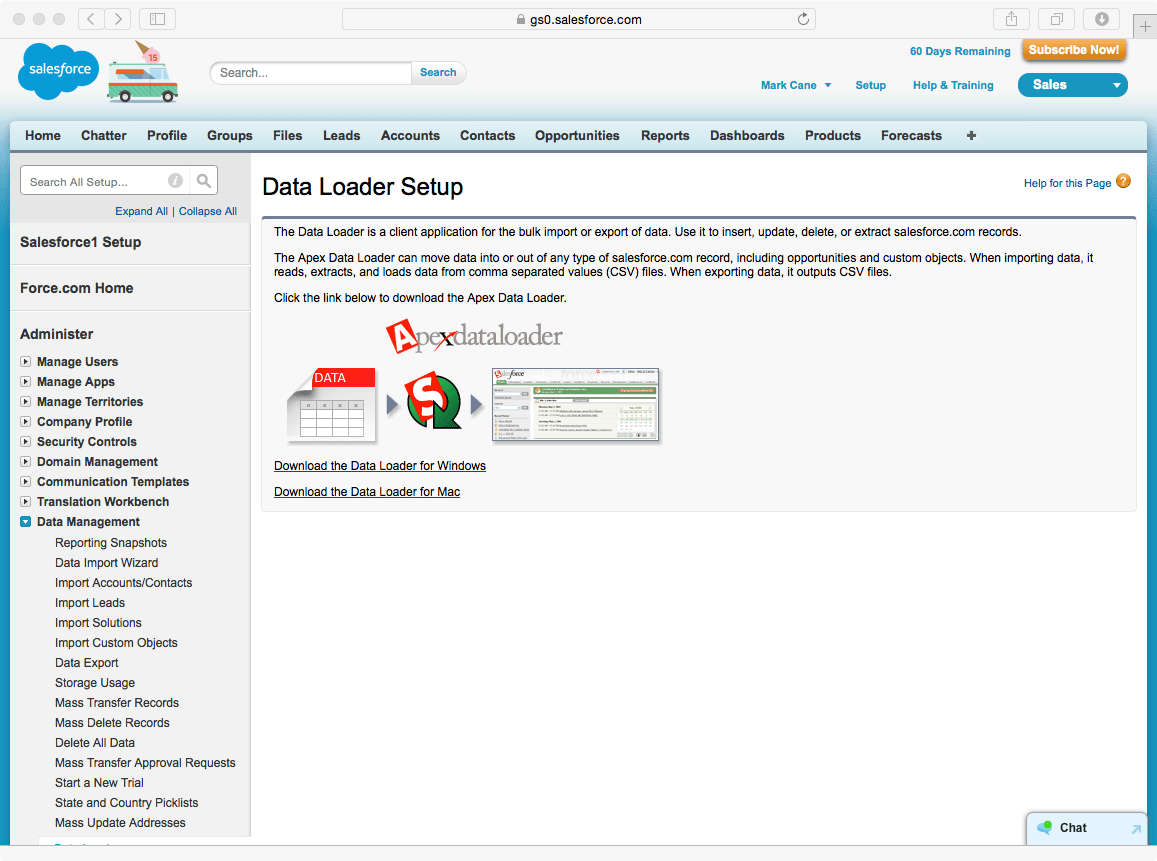The width and height of the screenshot is (1157, 861).
Task: Click the Setup link in header
Action: [x=871, y=86]
